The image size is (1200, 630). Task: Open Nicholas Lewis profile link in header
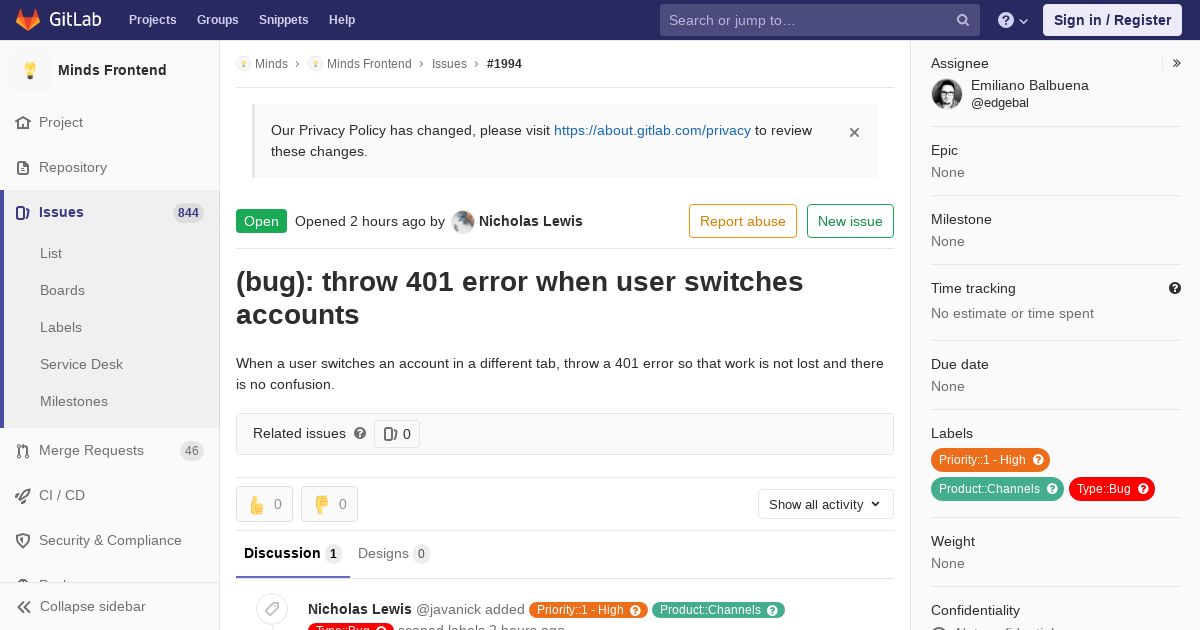(531, 221)
